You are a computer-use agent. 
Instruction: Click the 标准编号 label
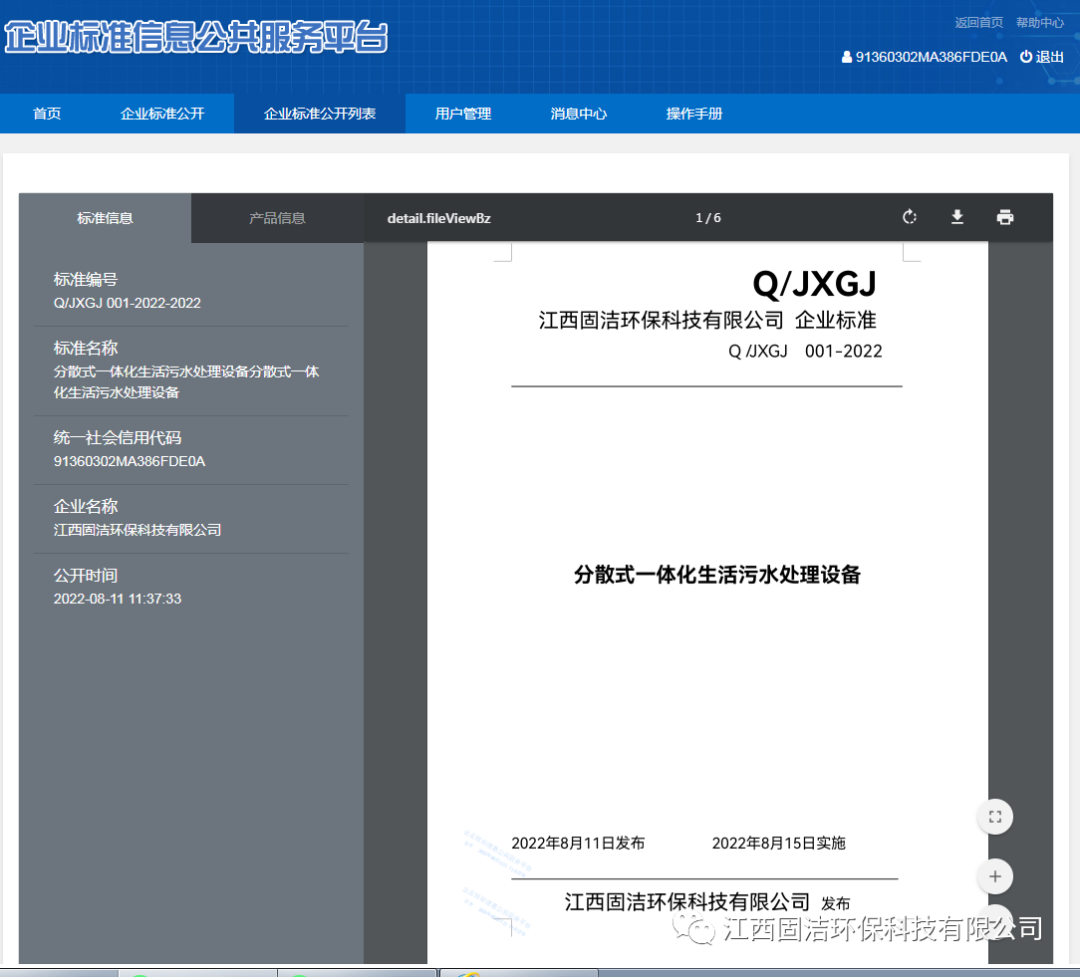pyautogui.click(x=85, y=280)
